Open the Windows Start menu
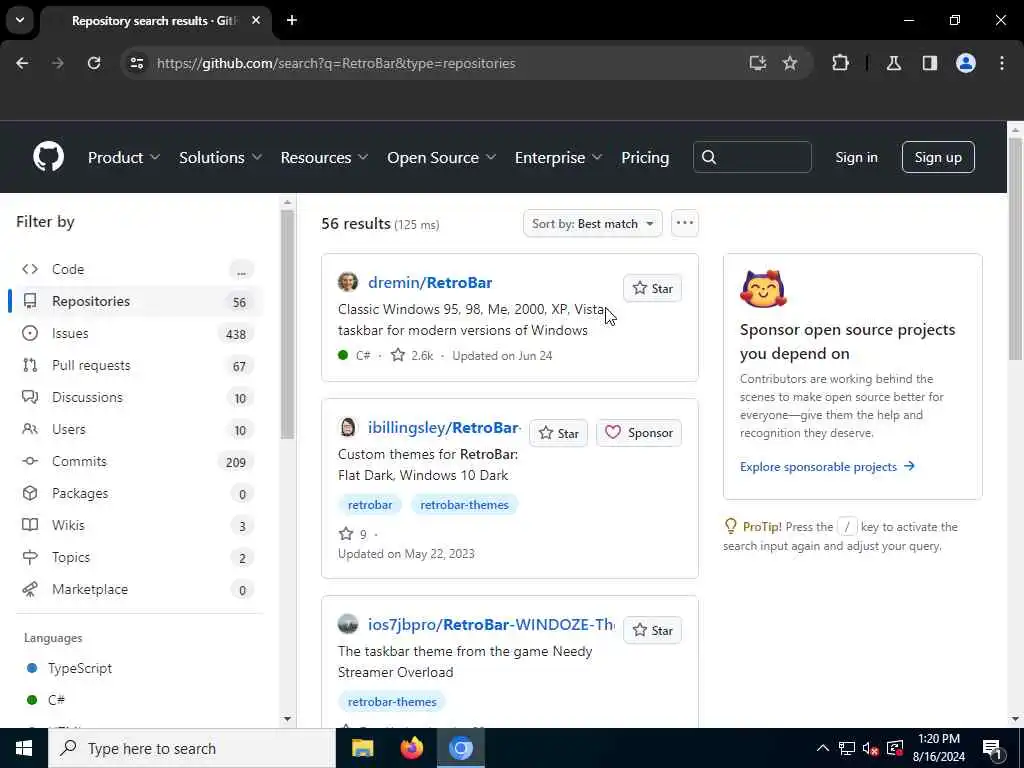 click(x=24, y=748)
